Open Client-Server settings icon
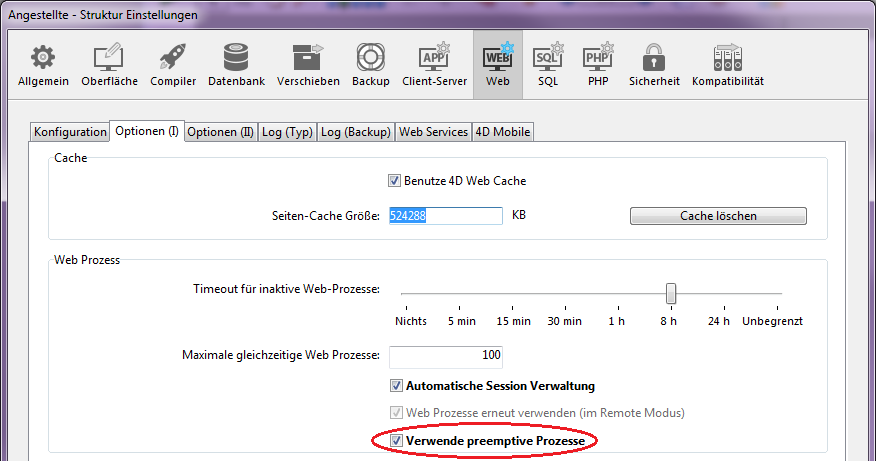Image resolution: width=876 pixels, height=461 pixels. coord(434,58)
